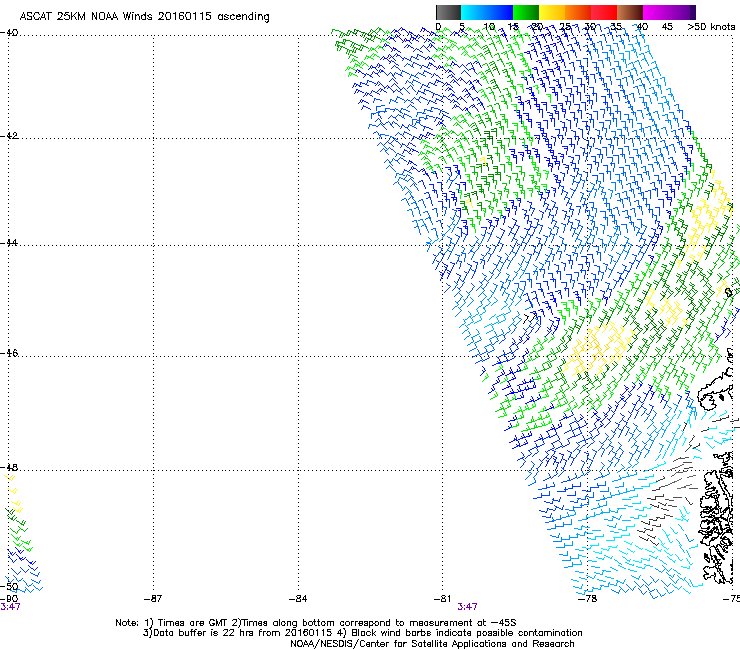Click the black coastline outline at bottom right
The image size is (740, 650).
tap(717, 519)
